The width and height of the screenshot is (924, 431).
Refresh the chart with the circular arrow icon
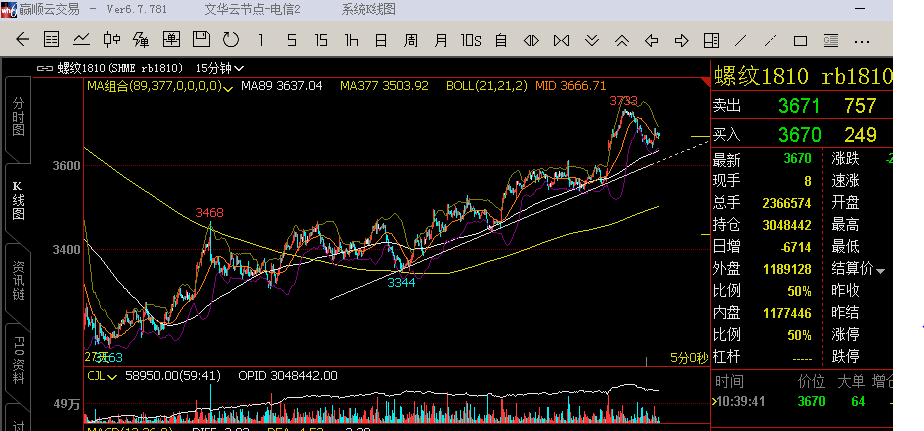(231, 40)
